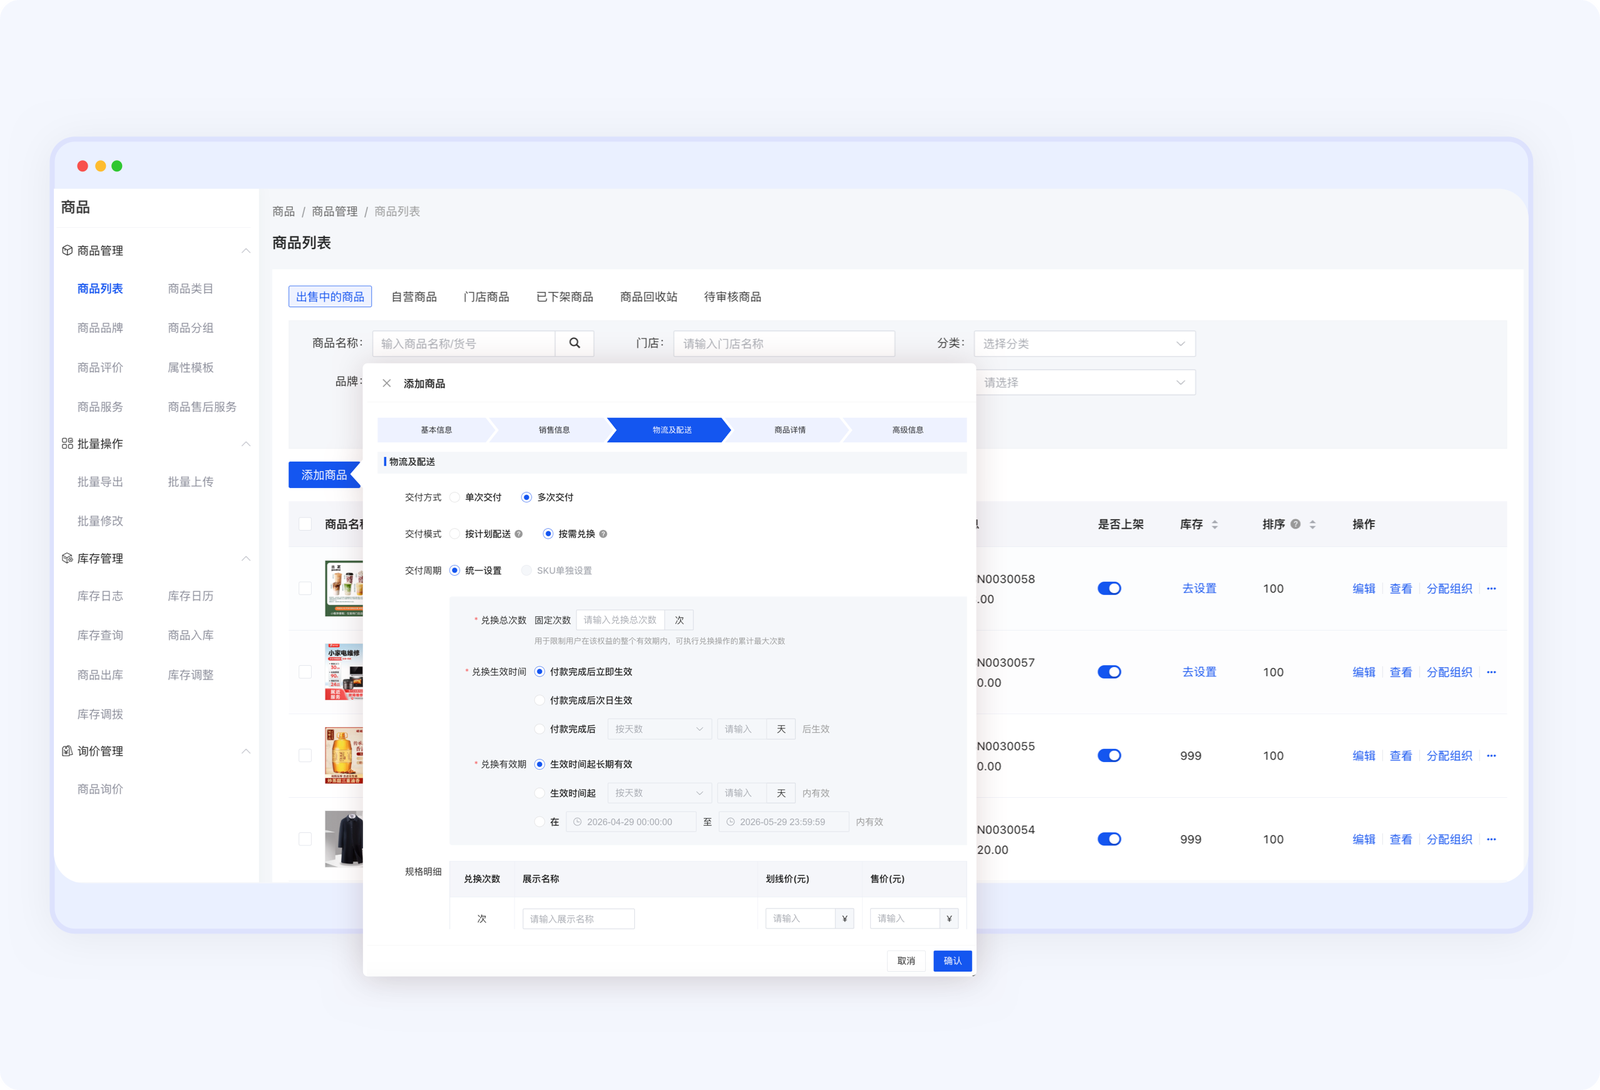Viewport: 1600px width, 1090px height.
Task: Click the 兑换总次数 input field
Action: pyautogui.click(x=621, y=620)
